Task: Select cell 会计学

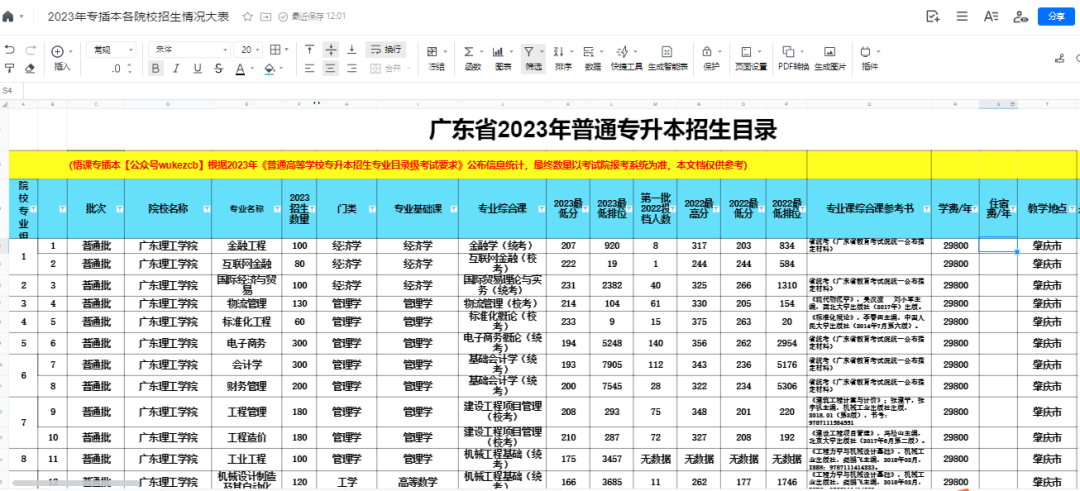Action: [x=247, y=364]
